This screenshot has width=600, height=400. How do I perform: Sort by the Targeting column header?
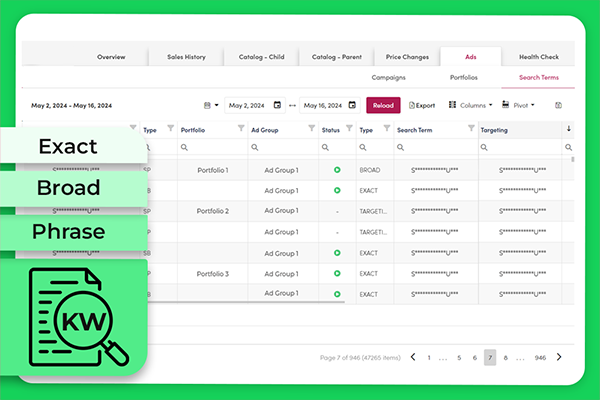click(494, 130)
